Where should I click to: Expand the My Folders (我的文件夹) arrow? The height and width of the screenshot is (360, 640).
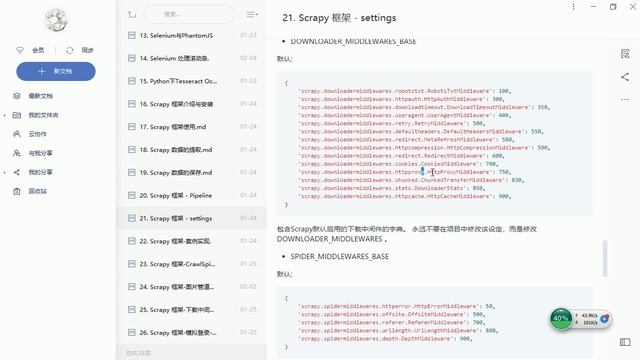(x=4, y=115)
